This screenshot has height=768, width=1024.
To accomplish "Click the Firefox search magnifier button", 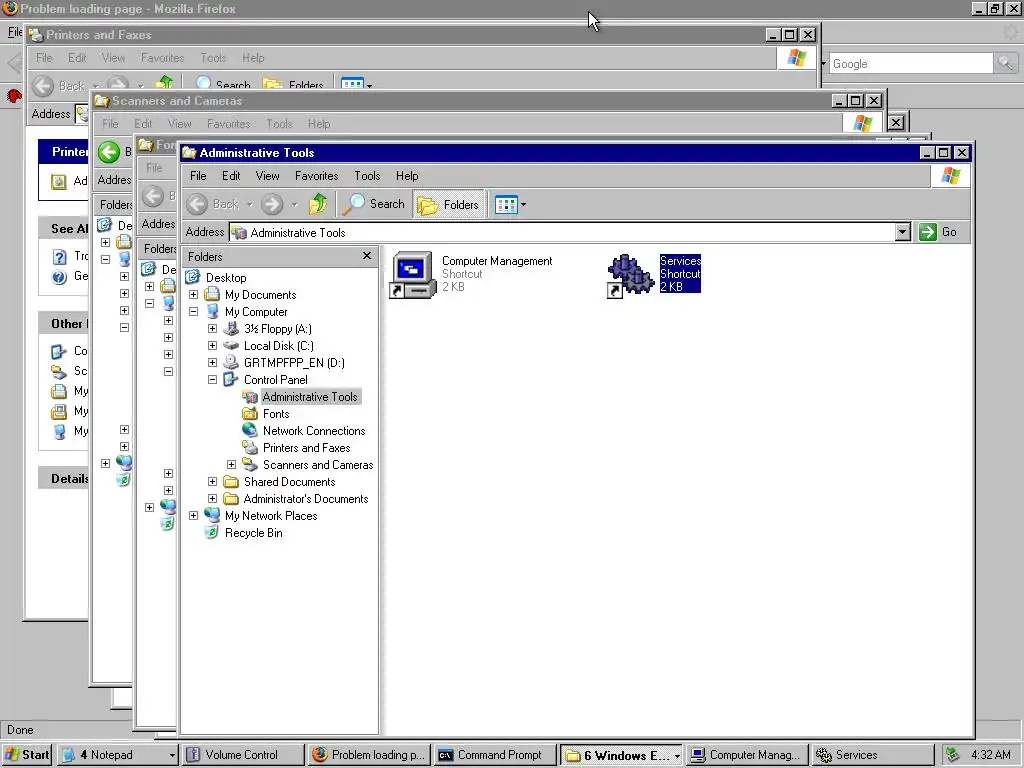I will pos(1005,63).
